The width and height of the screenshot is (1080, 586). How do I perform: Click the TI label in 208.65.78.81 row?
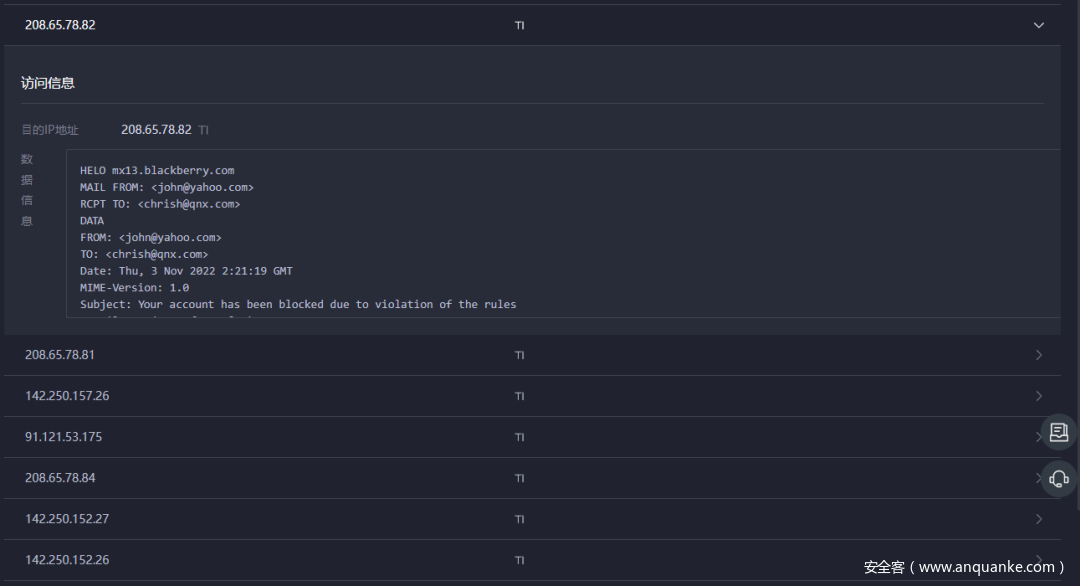pyautogui.click(x=519, y=355)
